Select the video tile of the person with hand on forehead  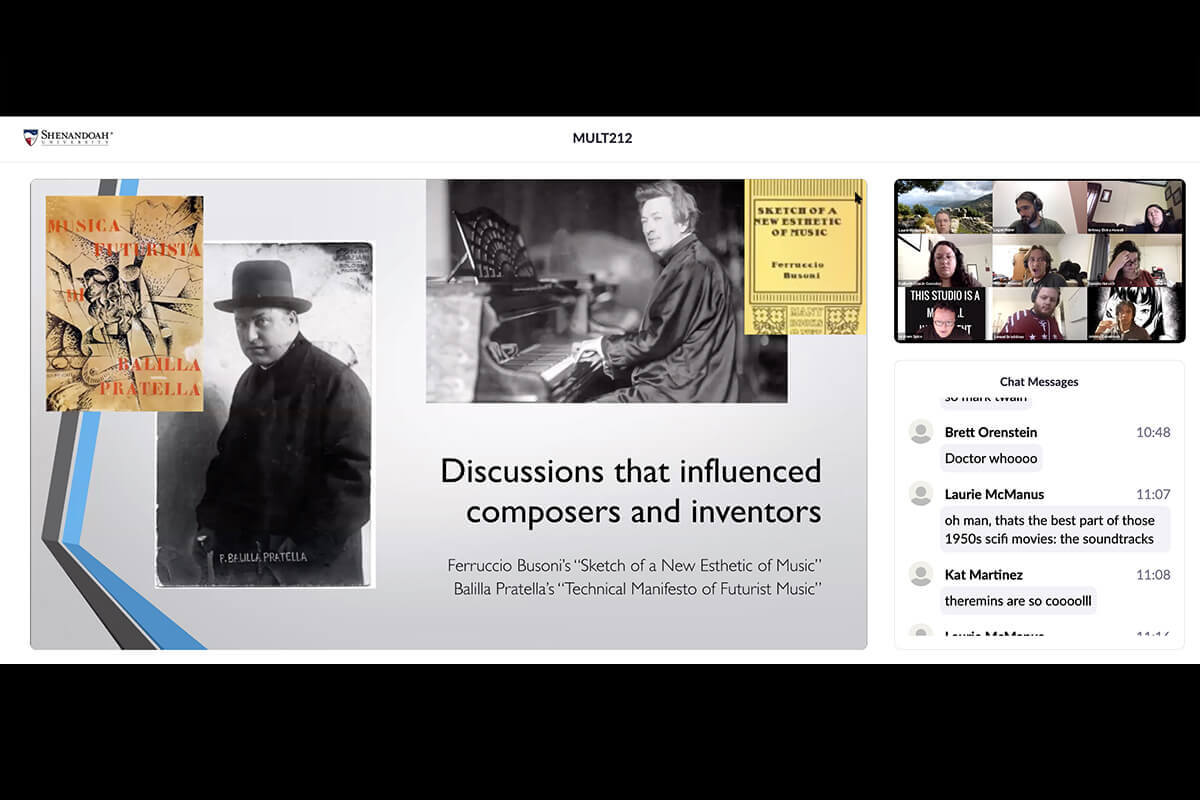coord(1135,261)
